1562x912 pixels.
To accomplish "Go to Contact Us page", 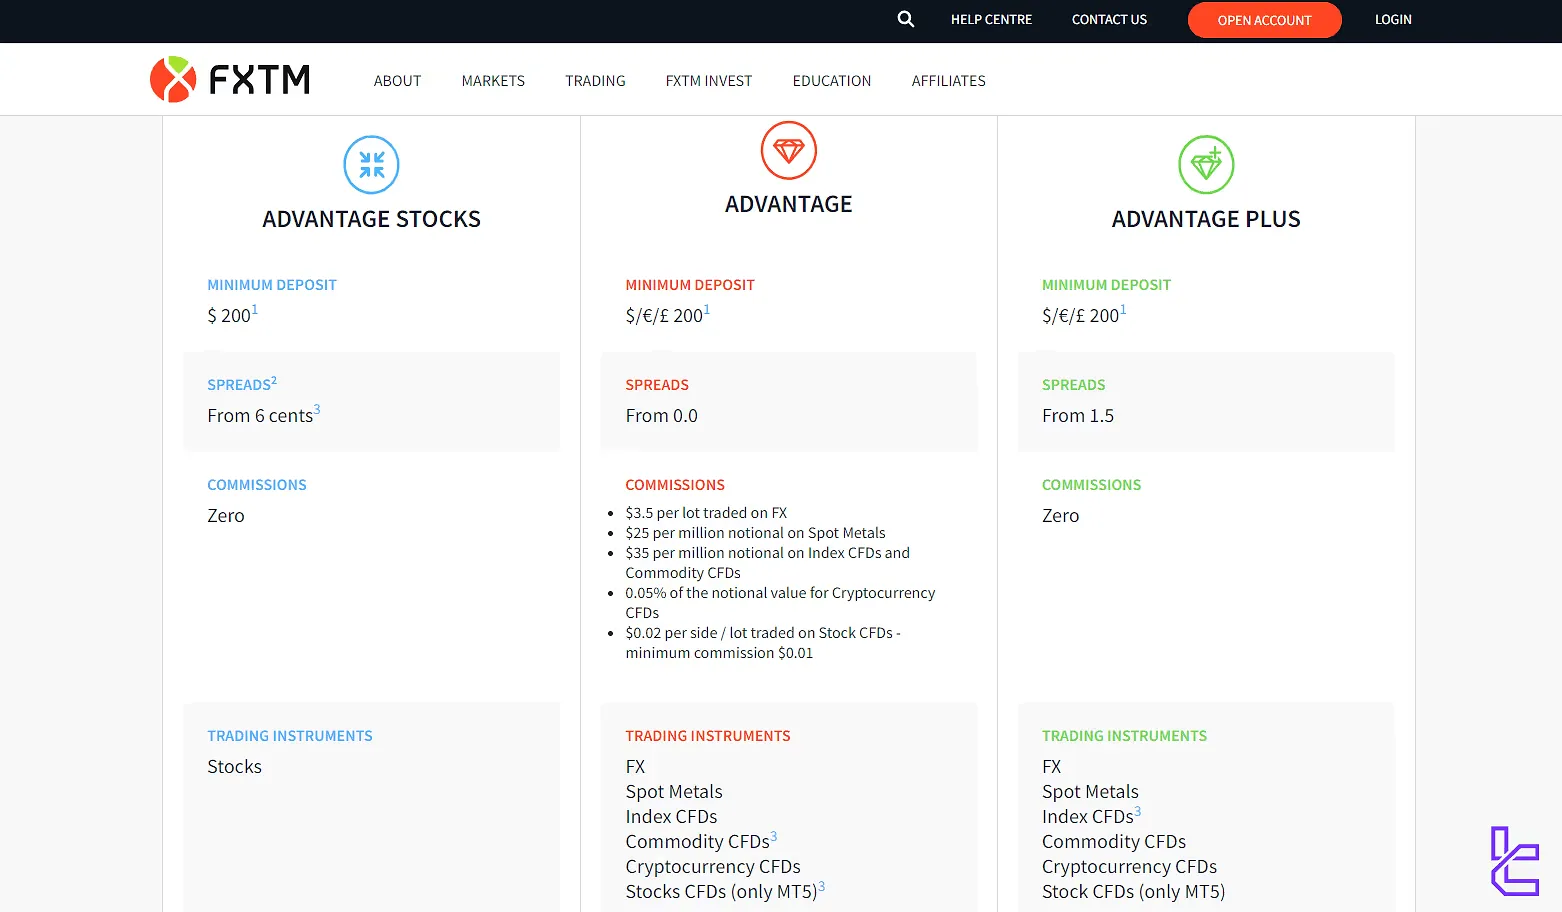I will coord(1109,20).
